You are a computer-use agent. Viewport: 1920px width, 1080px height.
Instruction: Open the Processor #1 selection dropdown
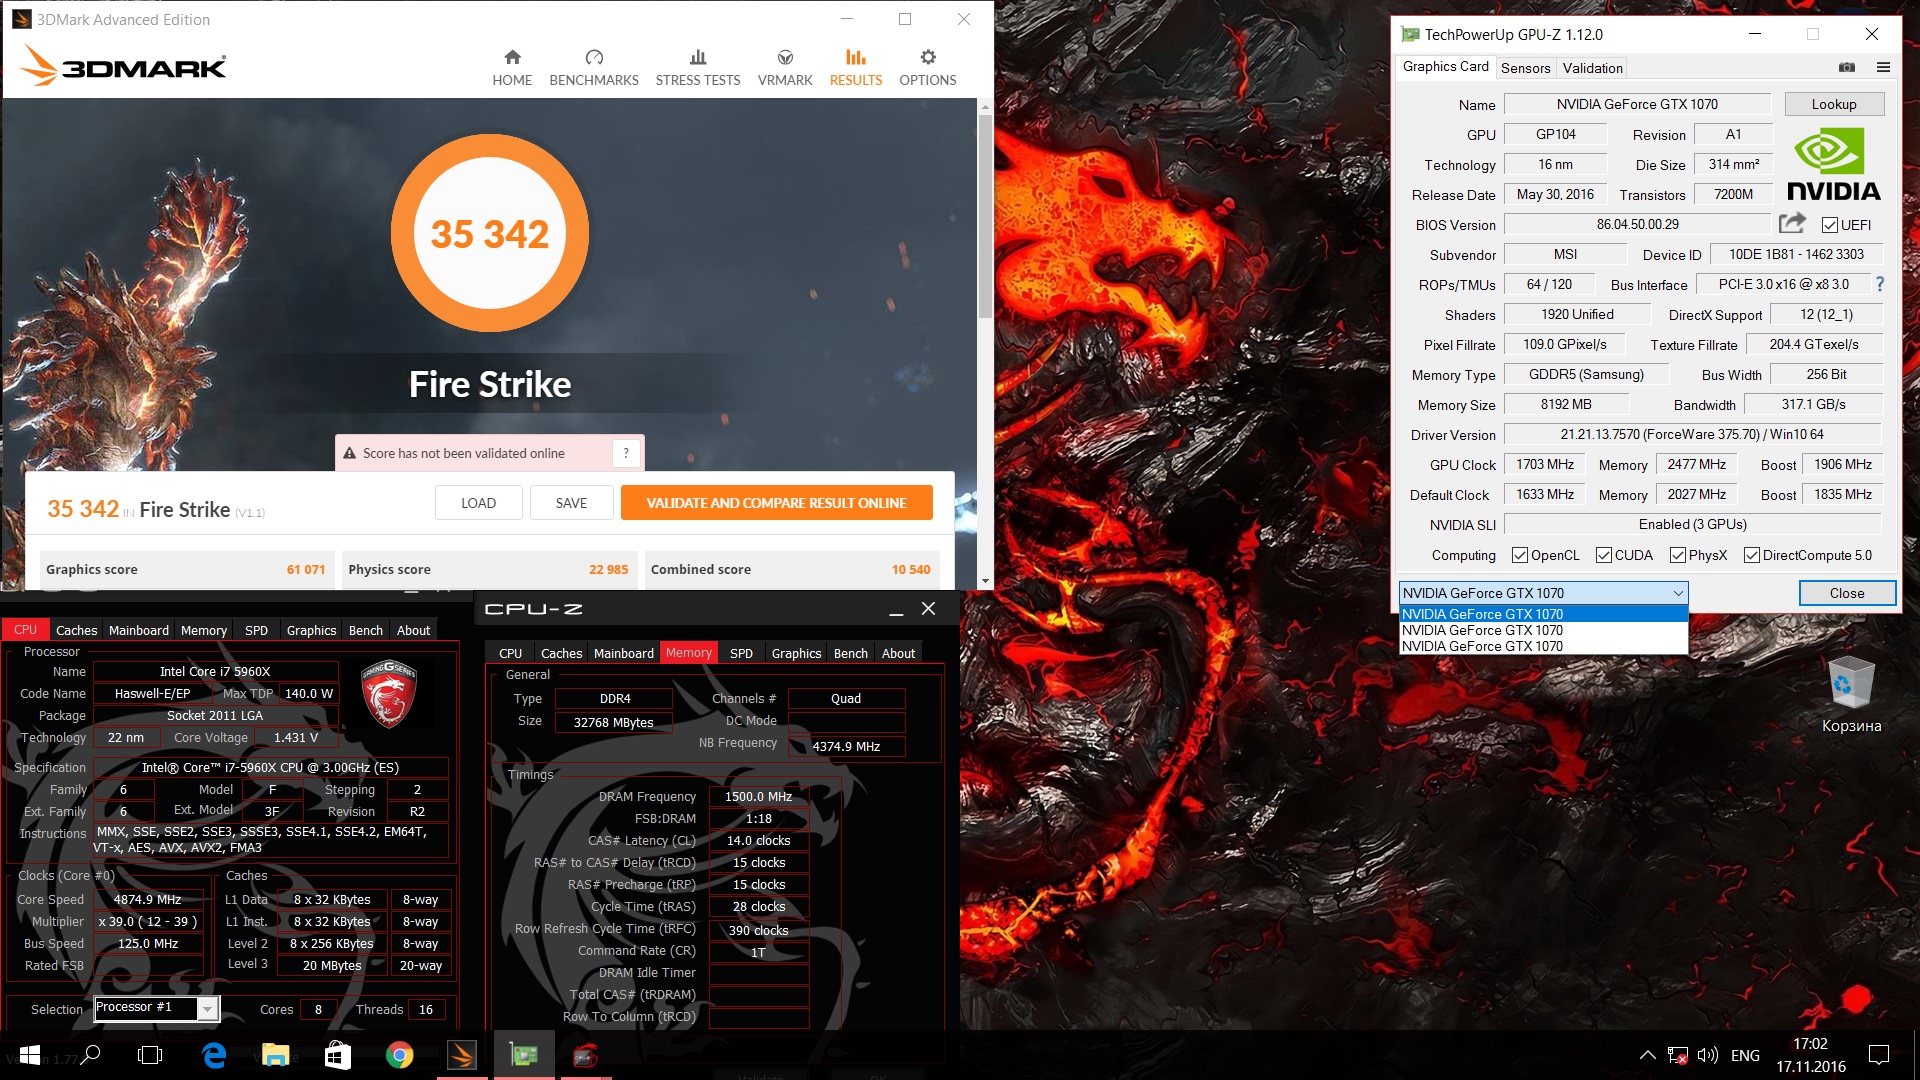[207, 1008]
